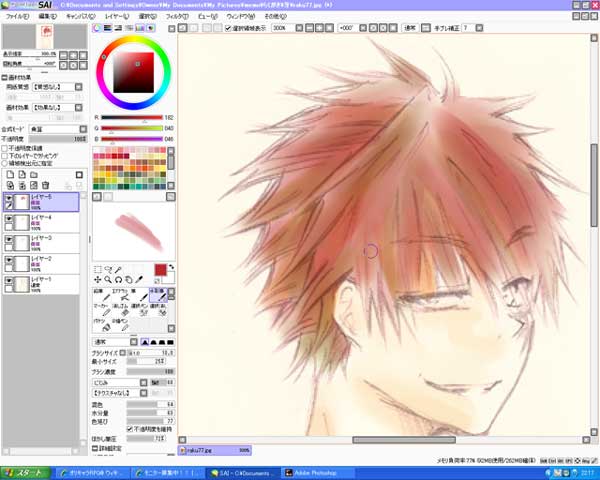This screenshot has height=480, width=600.
Task: Toggle the scratchpad panel icon
Action: click(151, 28)
